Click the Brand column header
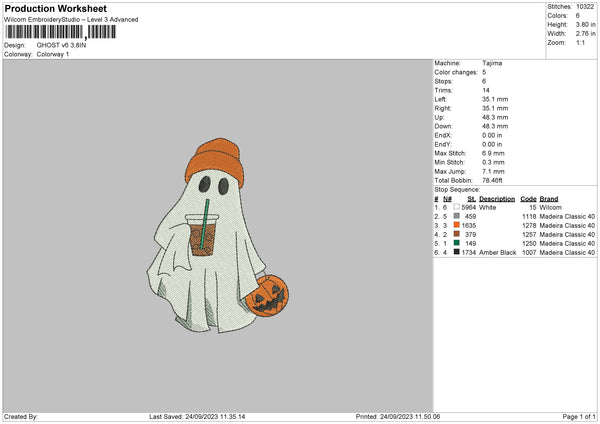 pyautogui.click(x=549, y=199)
